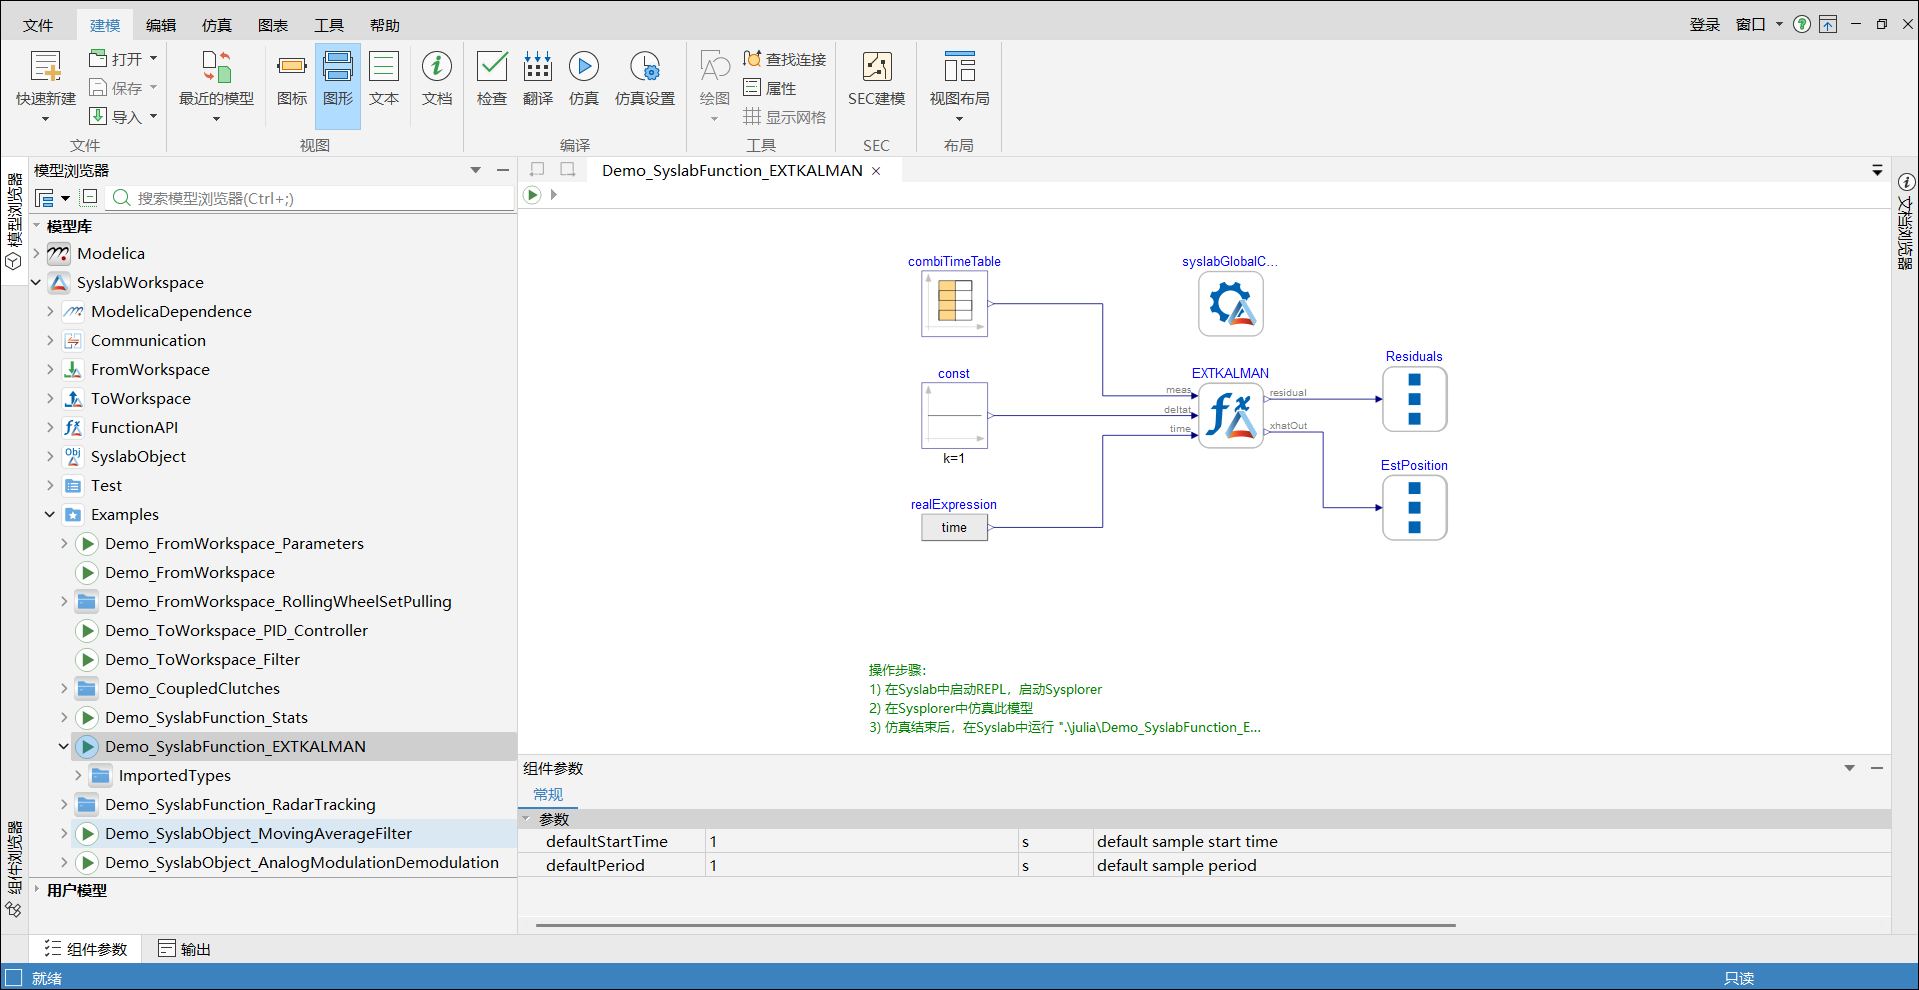Viewport: 1919px width, 990px height.
Task: Select the 常规 parameters tab
Action: 548,795
